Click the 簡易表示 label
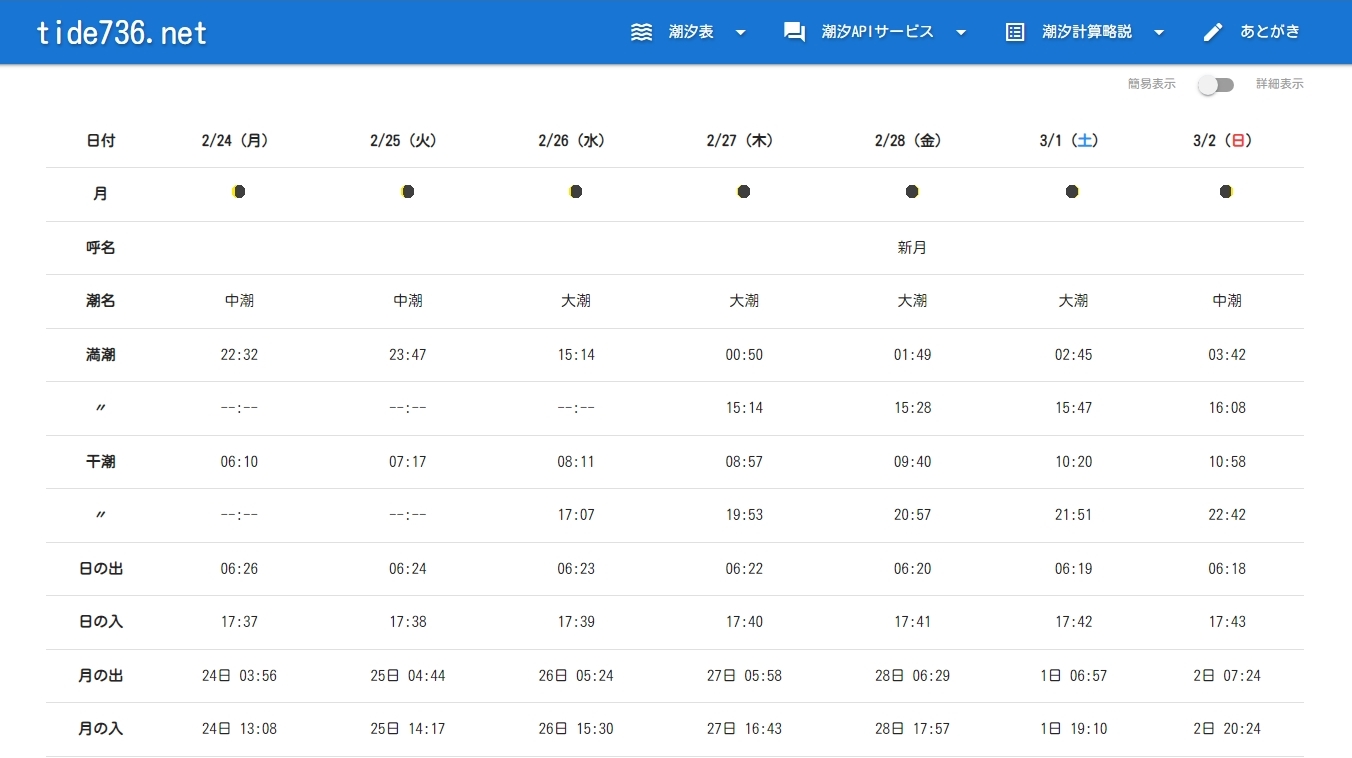 coord(1152,84)
